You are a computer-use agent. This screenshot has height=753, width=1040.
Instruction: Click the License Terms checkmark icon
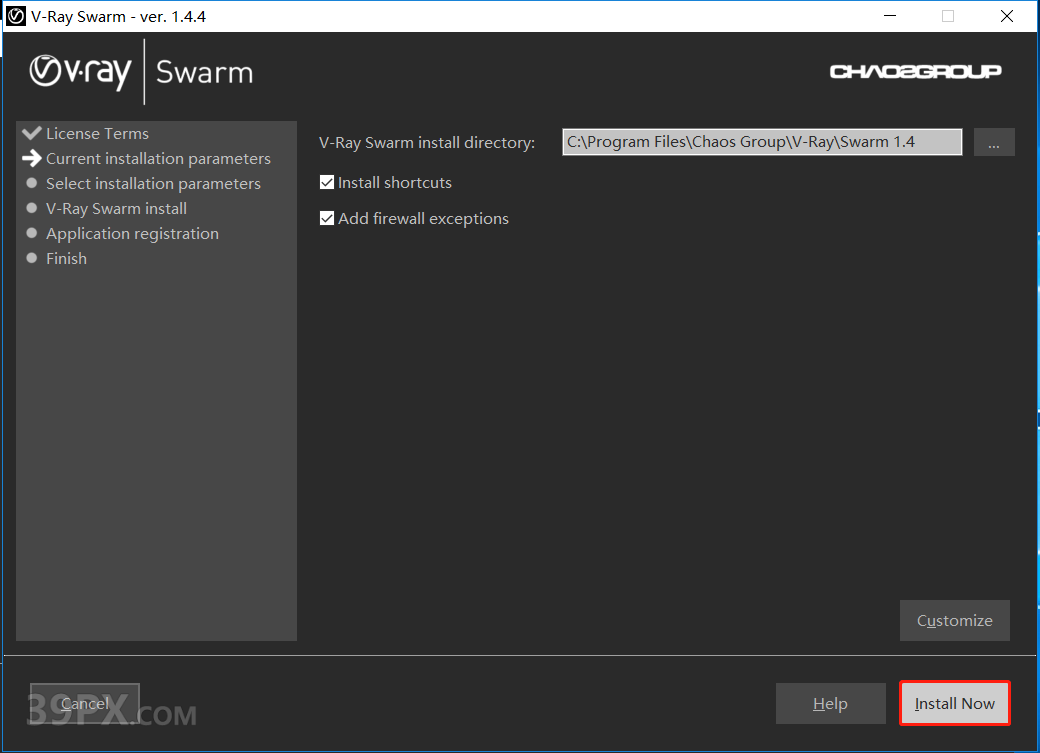pos(32,133)
